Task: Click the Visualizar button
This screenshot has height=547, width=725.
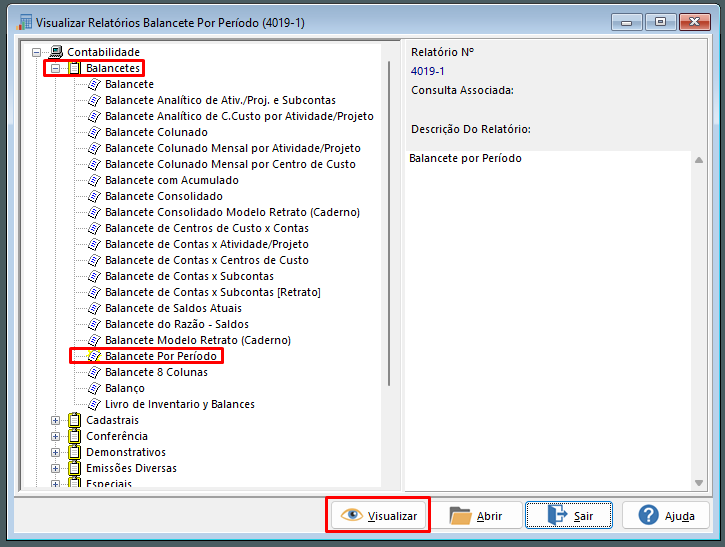Action: [x=378, y=516]
